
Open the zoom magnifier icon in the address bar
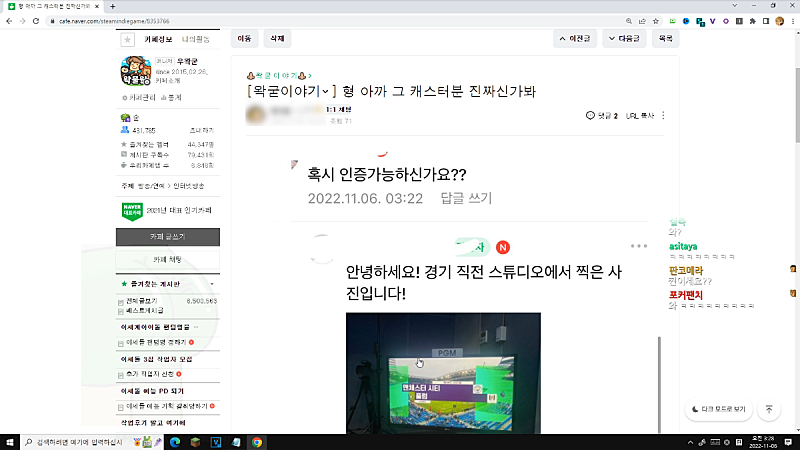click(x=629, y=21)
